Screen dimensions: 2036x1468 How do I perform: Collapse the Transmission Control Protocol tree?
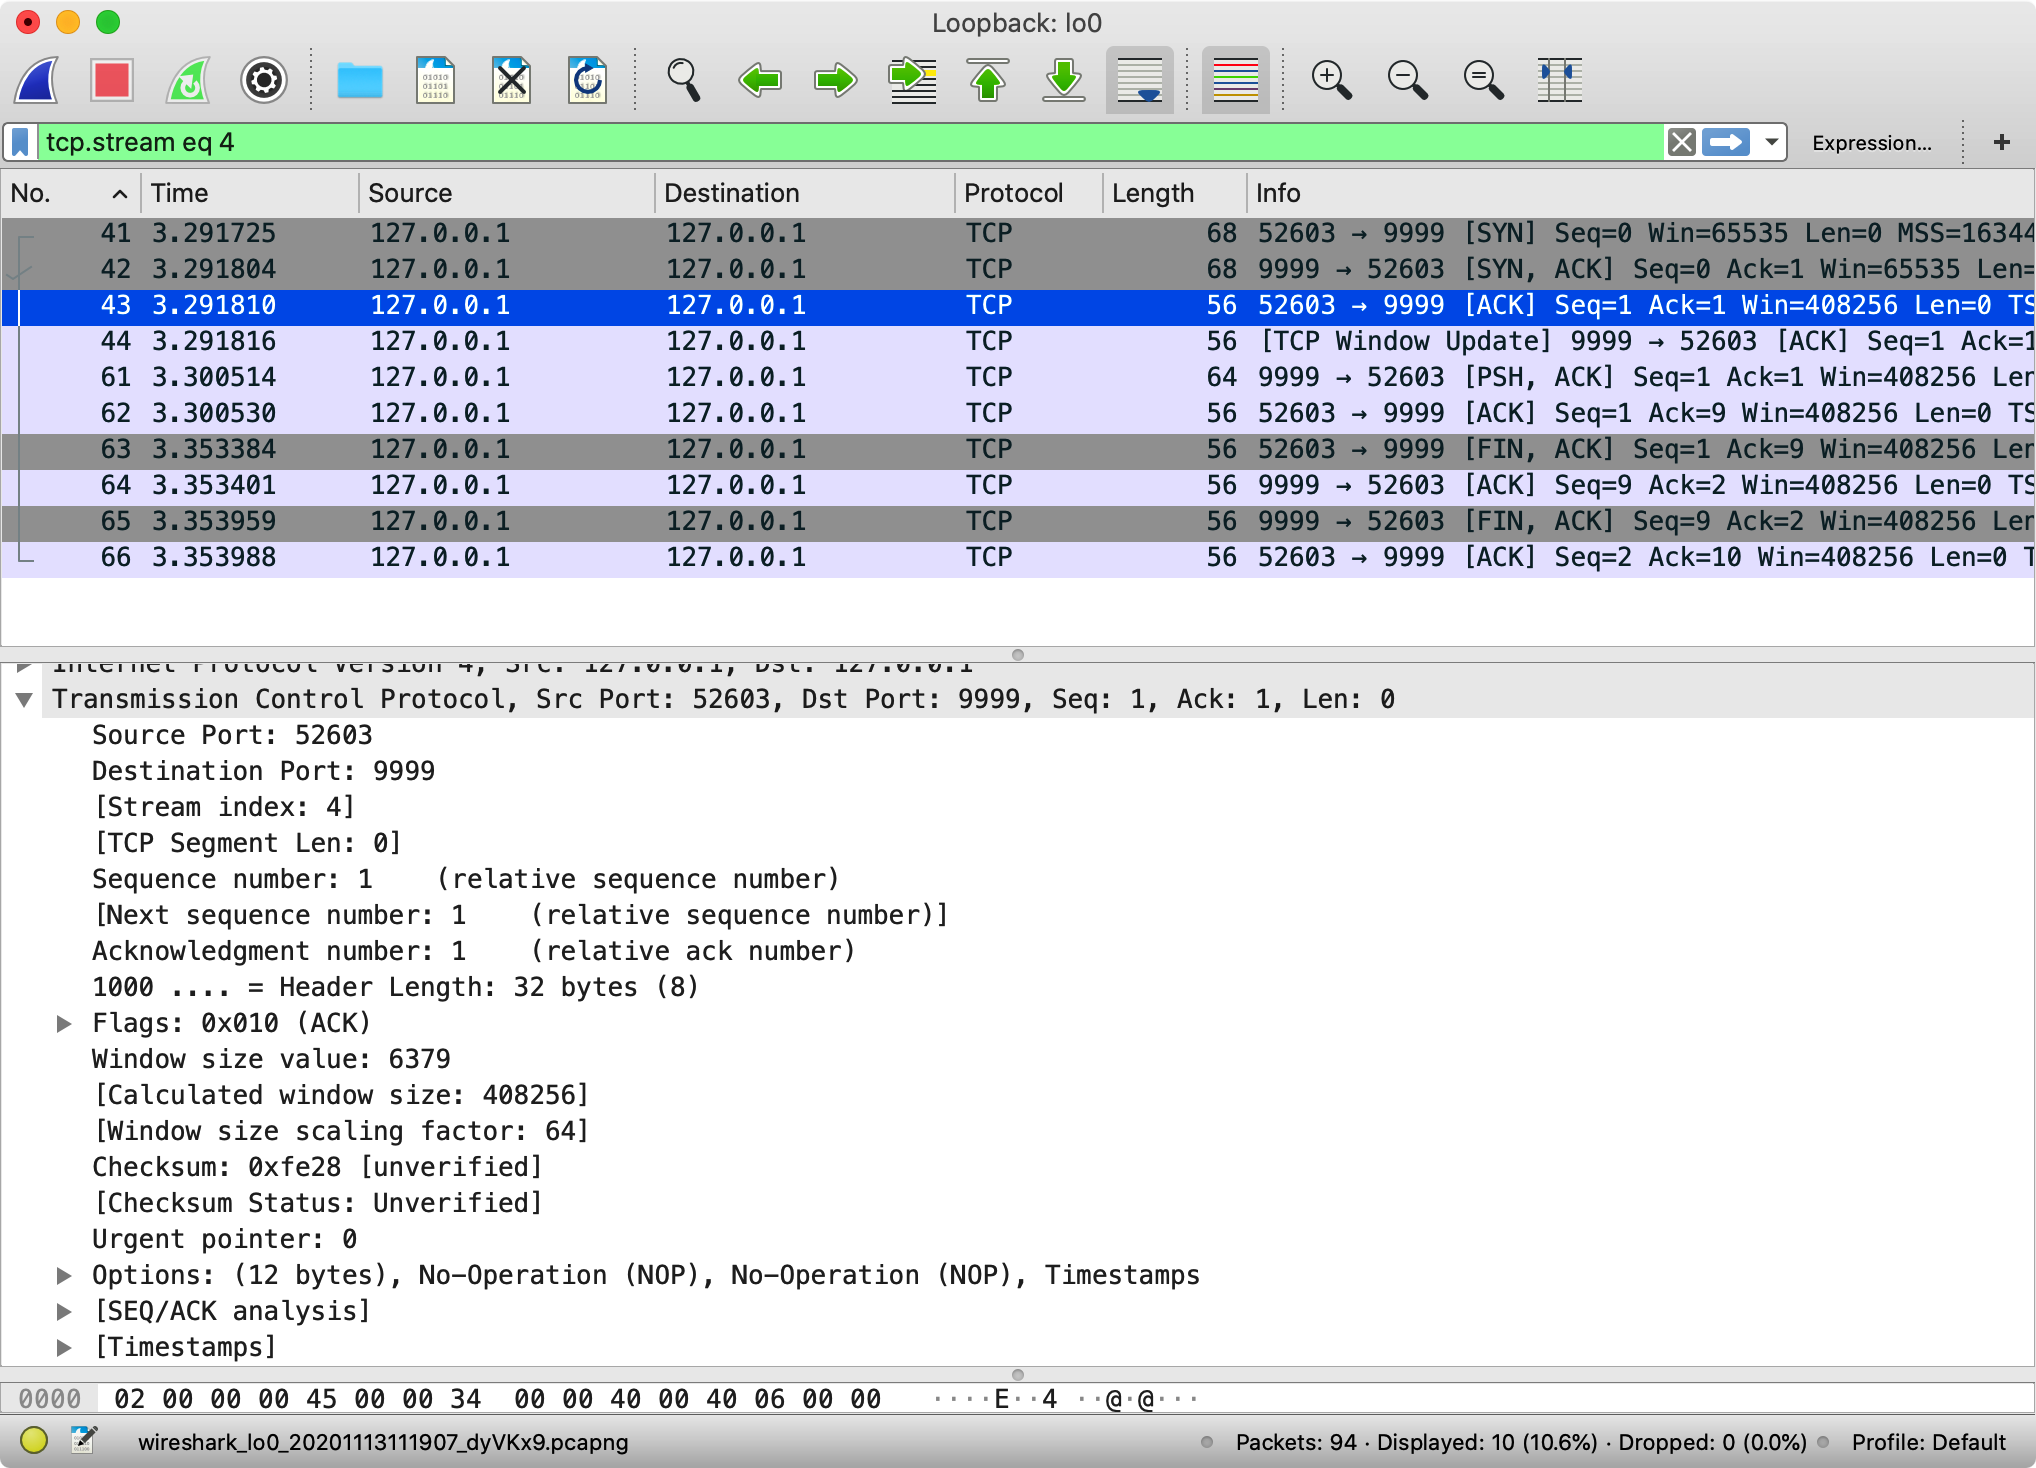(24, 700)
